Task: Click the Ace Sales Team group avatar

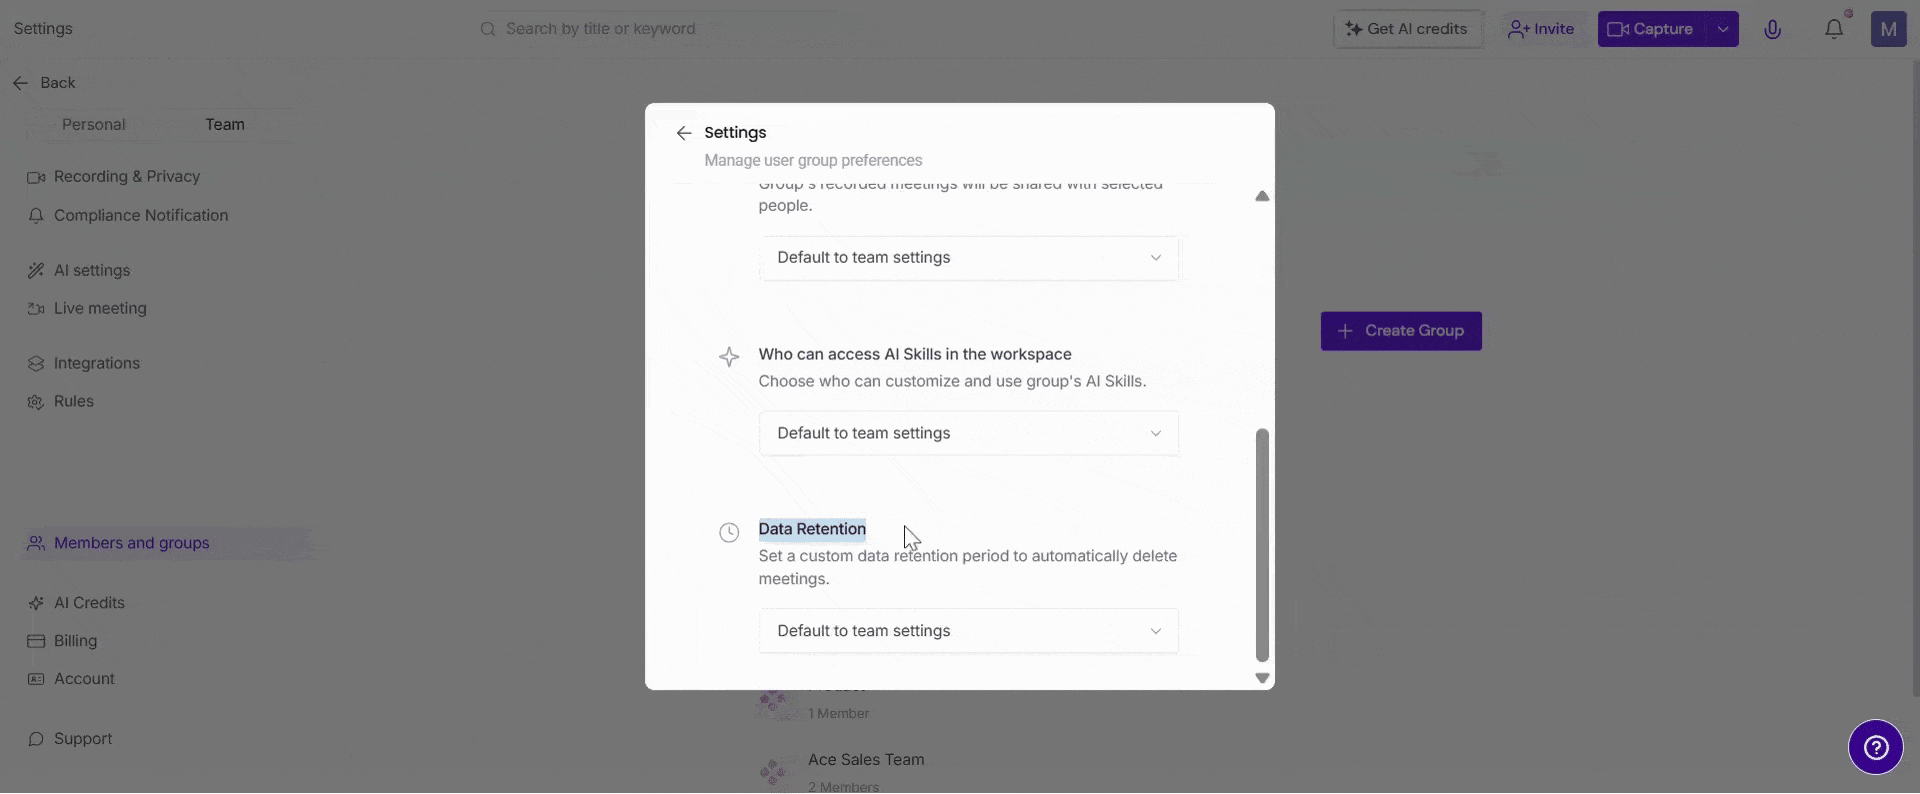Action: point(773,771)
